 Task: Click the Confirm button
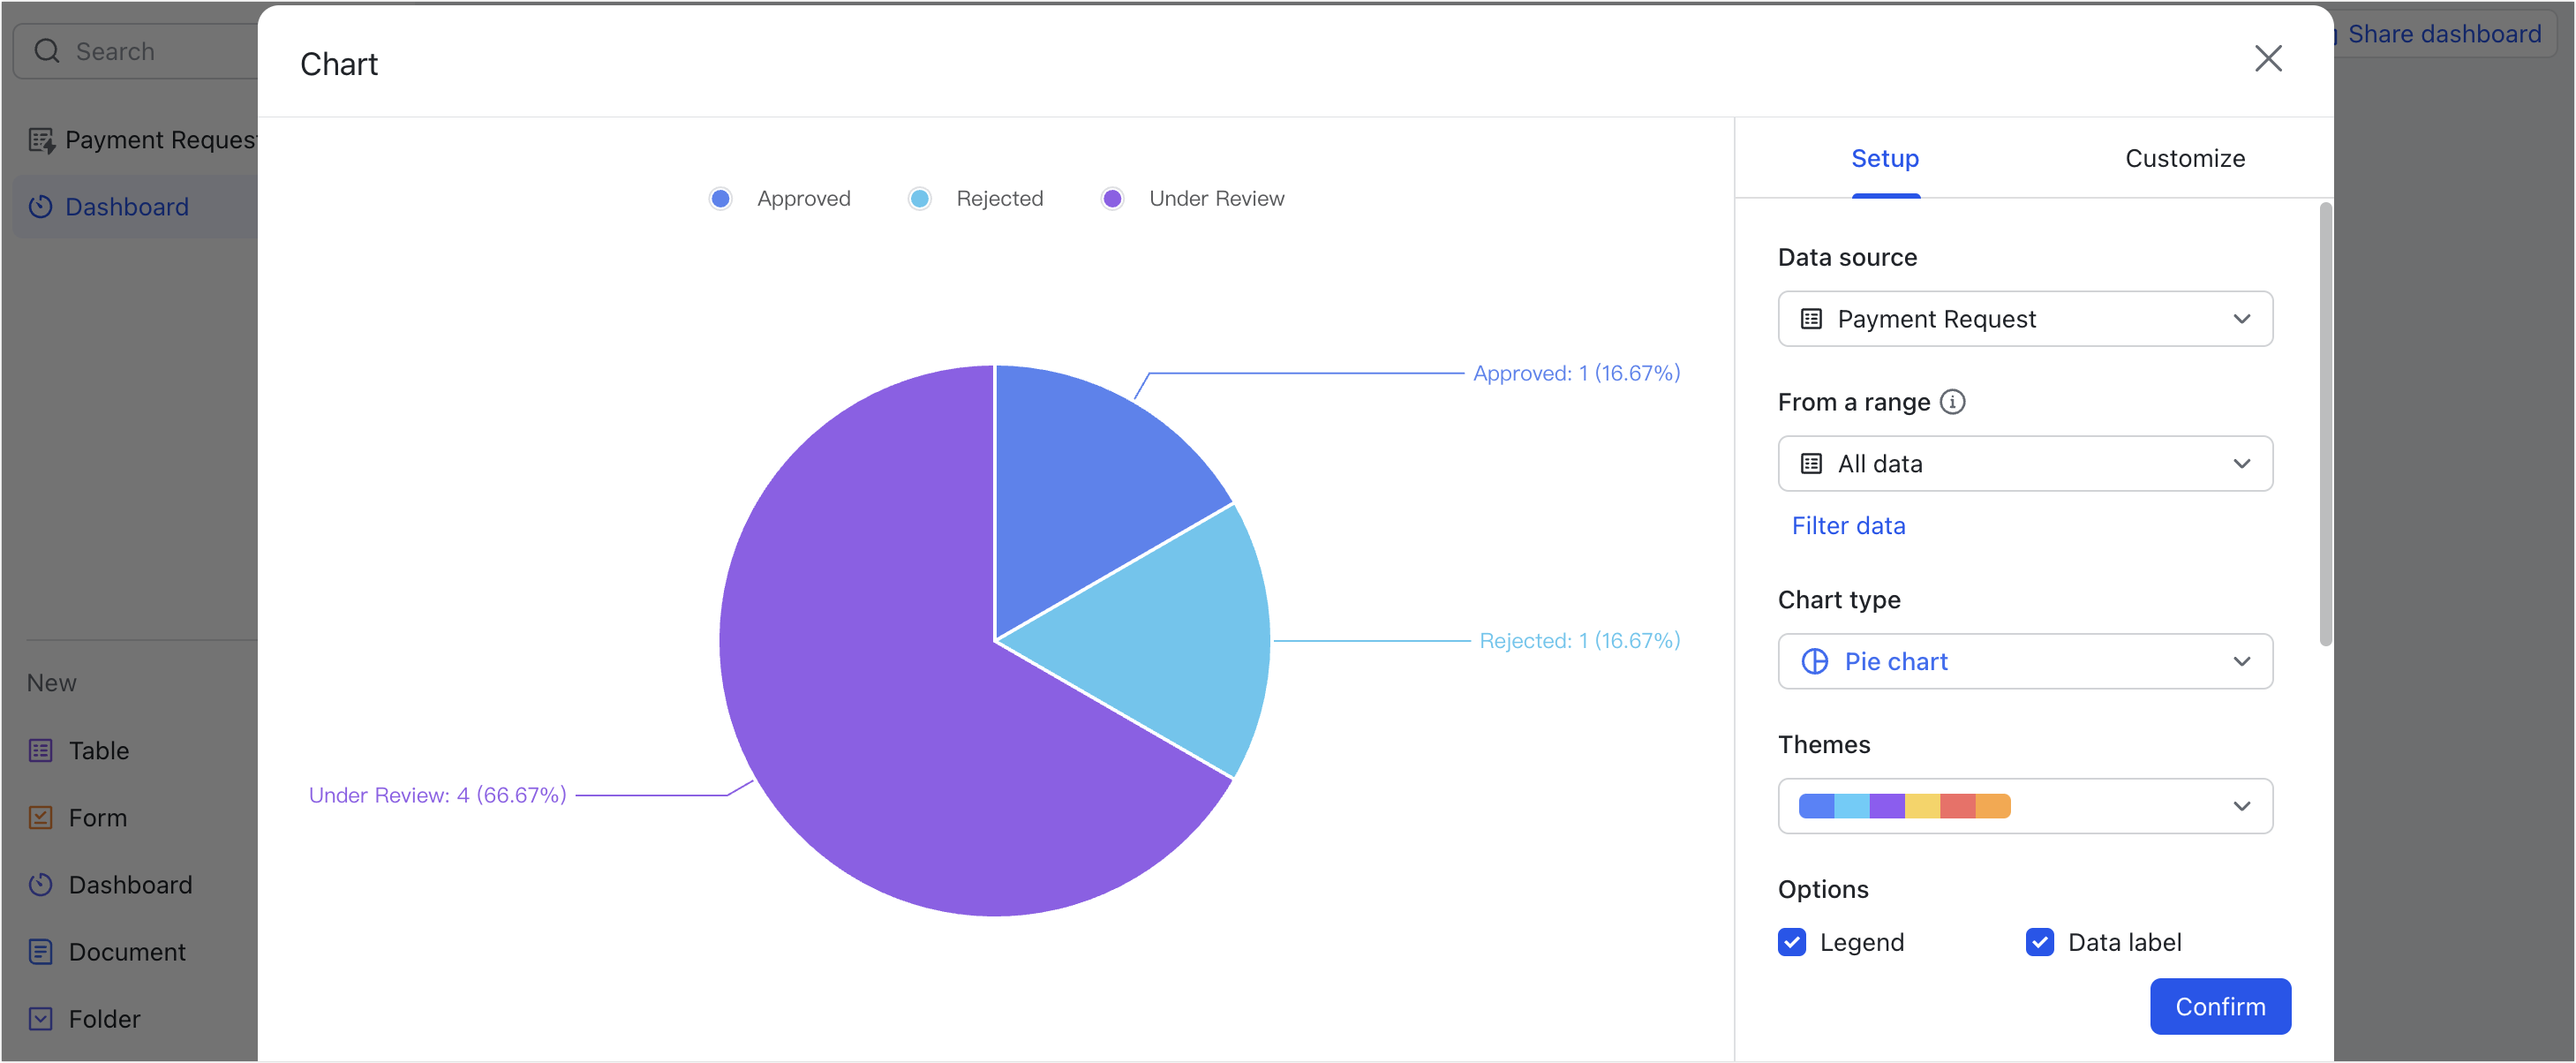[2220, 1006]
